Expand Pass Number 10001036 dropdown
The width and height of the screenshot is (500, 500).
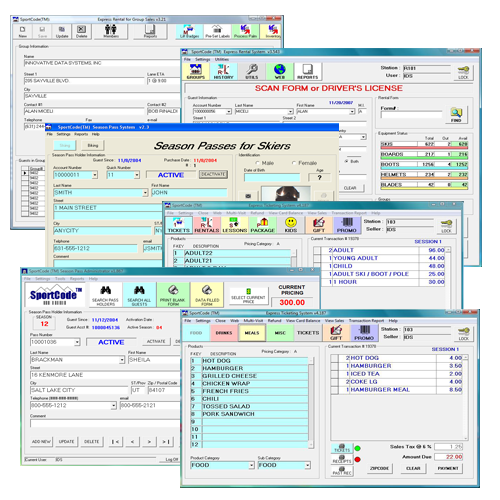(x=77, y=342)
